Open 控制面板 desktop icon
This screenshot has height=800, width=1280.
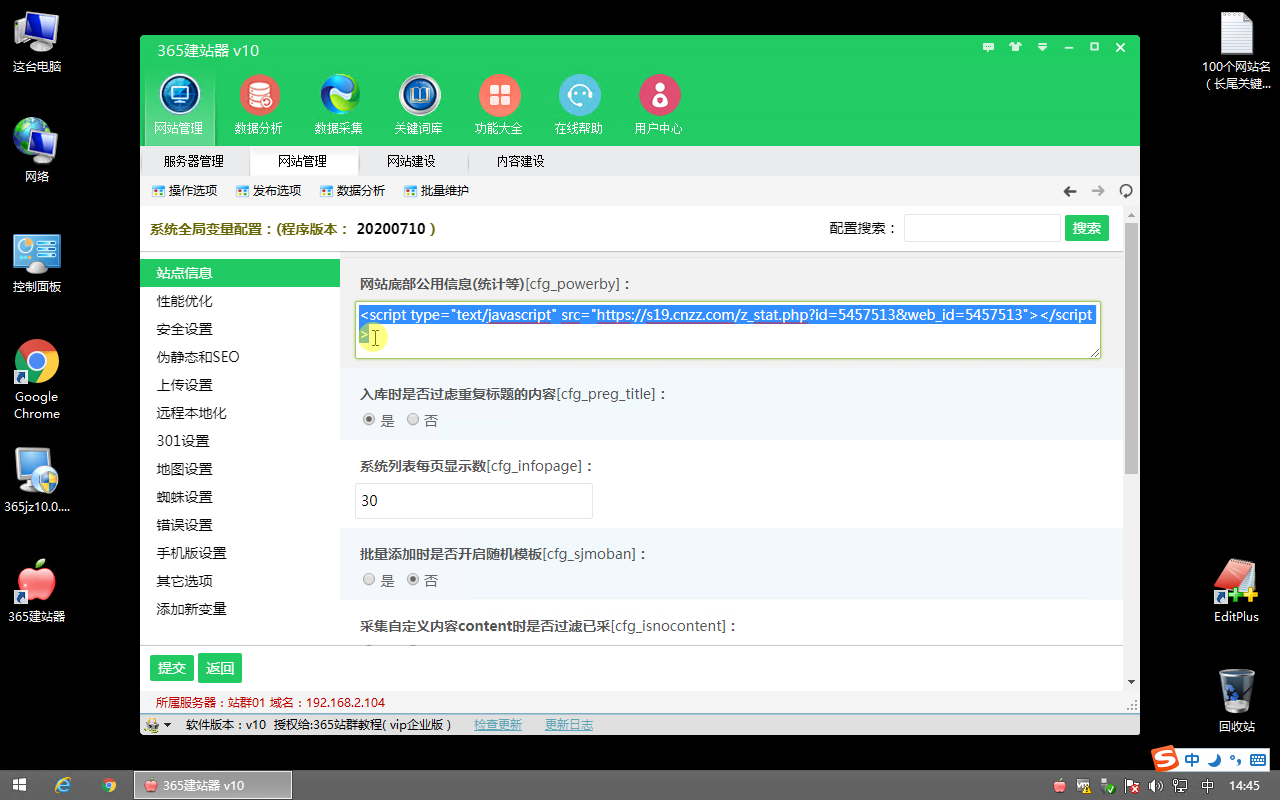pos(37,263)
